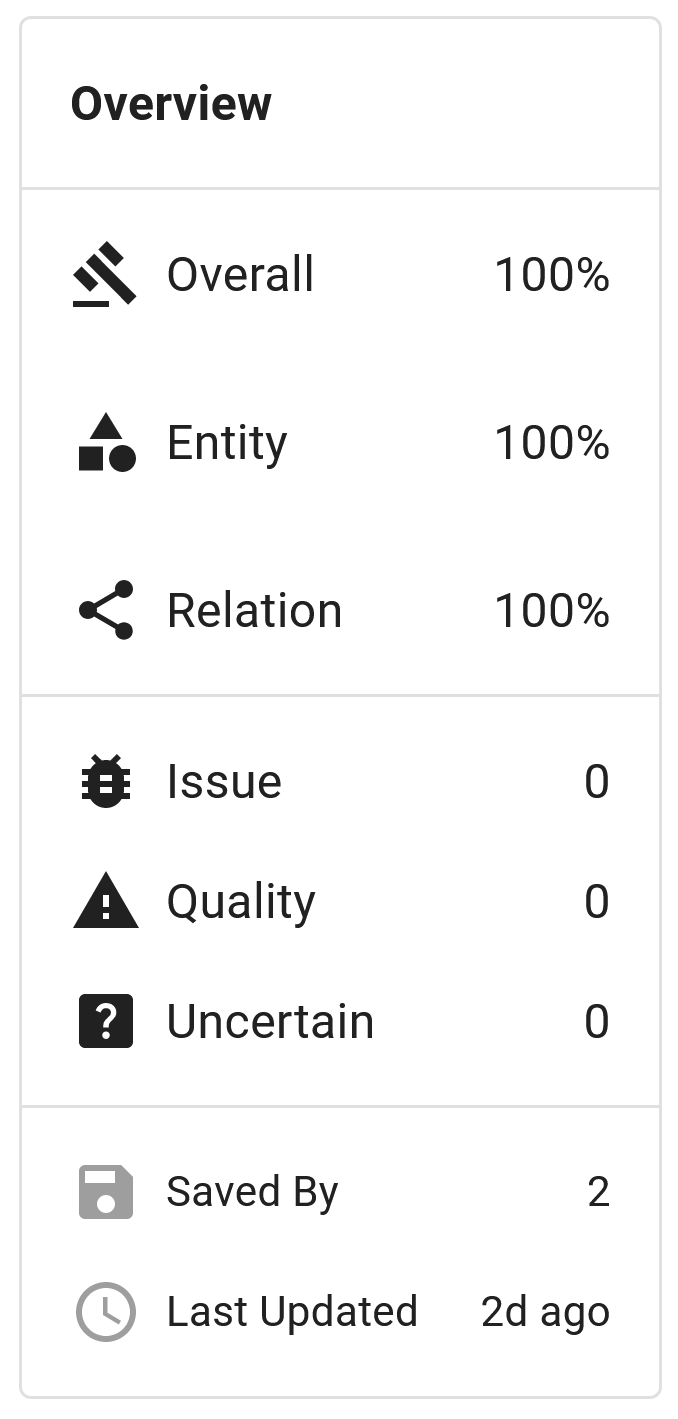Click the Saved By count of 2
The width and height of the screenshot is (678, 1419).
point(599,1190)
